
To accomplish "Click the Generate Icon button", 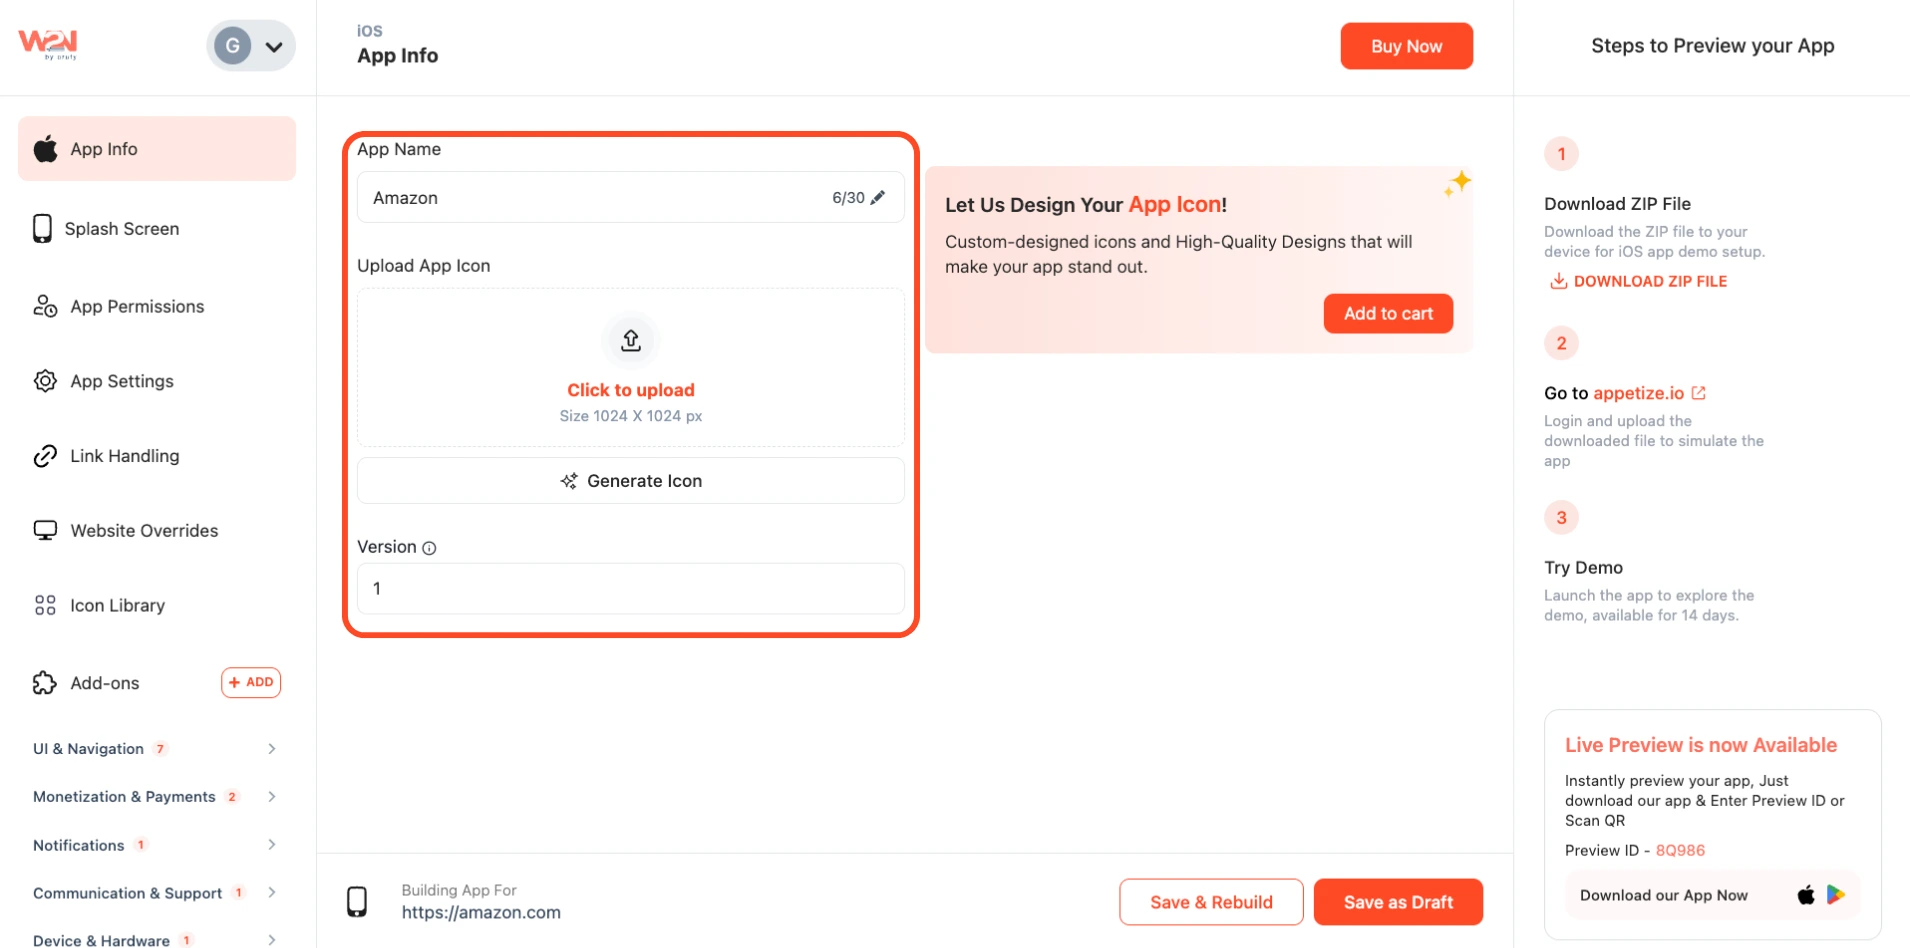I will pyautogui.click(x=631, y=481).
